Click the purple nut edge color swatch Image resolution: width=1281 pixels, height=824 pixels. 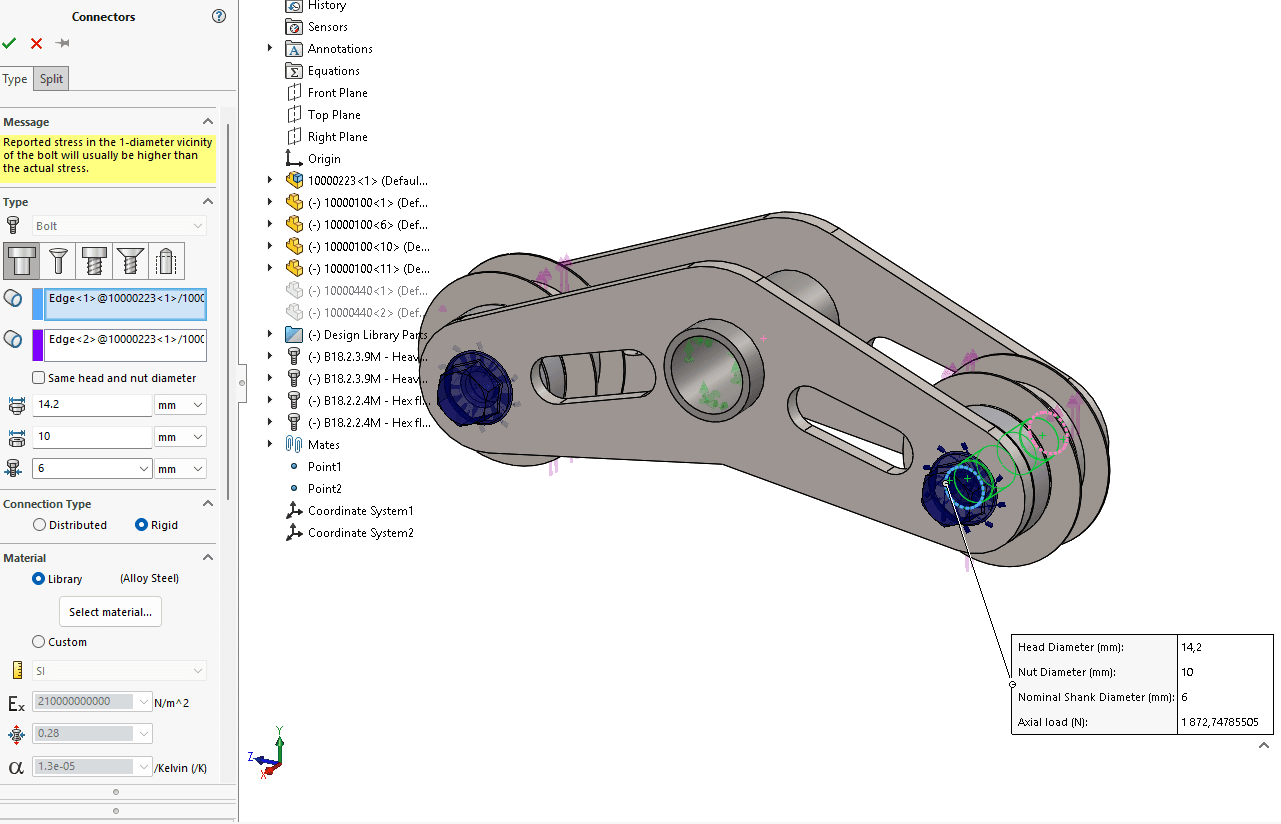(x=38, y=345)
